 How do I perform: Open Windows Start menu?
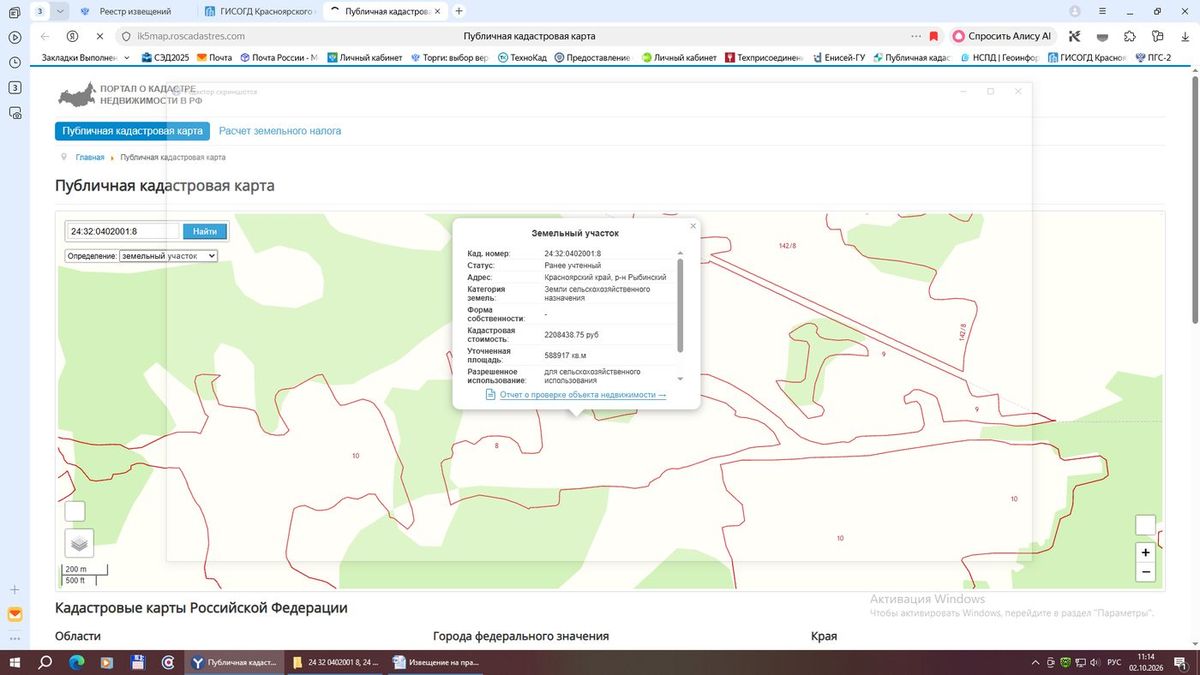pyautogui.click(x=15, y=662)
